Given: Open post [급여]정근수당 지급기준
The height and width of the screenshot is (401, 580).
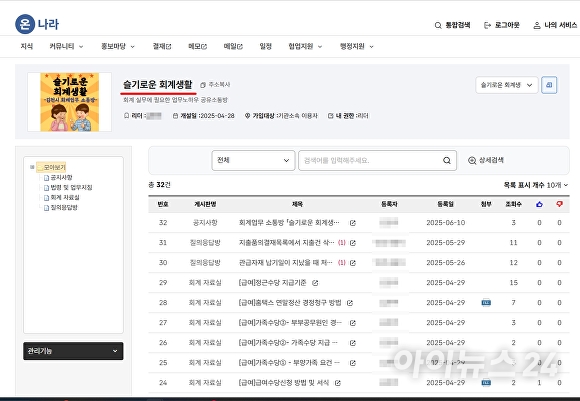Looking at the screenshot, I should click(273, 283).
